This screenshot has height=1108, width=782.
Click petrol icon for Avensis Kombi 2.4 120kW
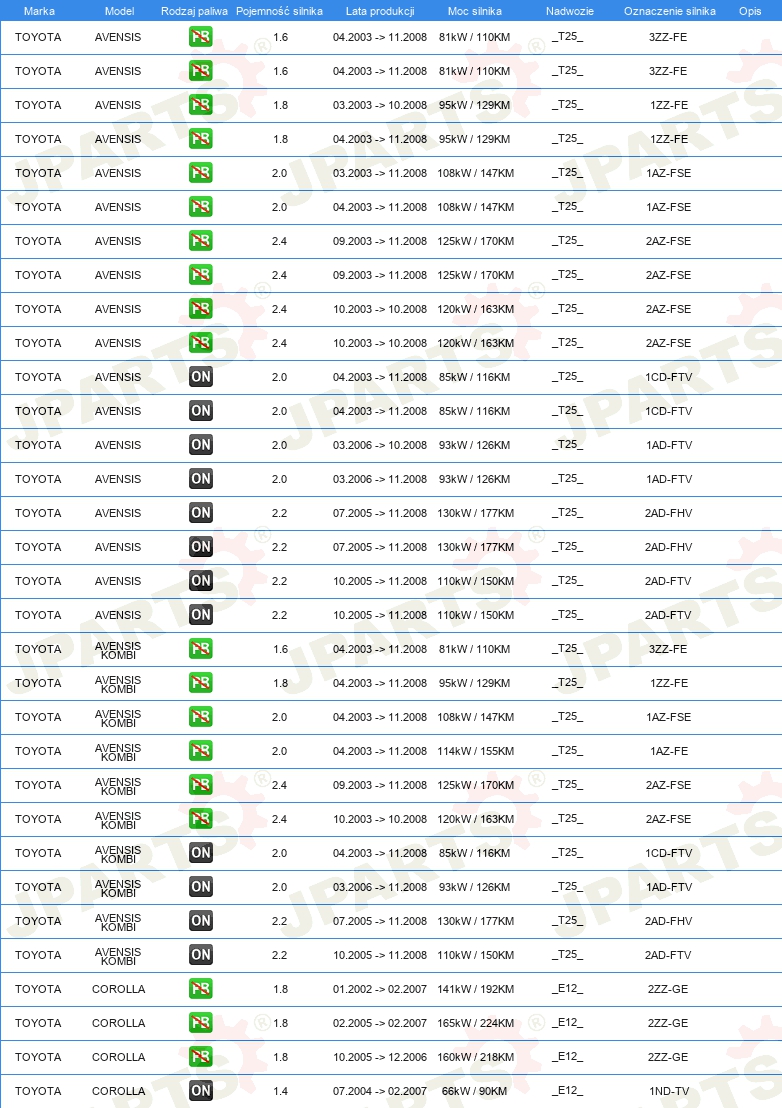[201, 818]
